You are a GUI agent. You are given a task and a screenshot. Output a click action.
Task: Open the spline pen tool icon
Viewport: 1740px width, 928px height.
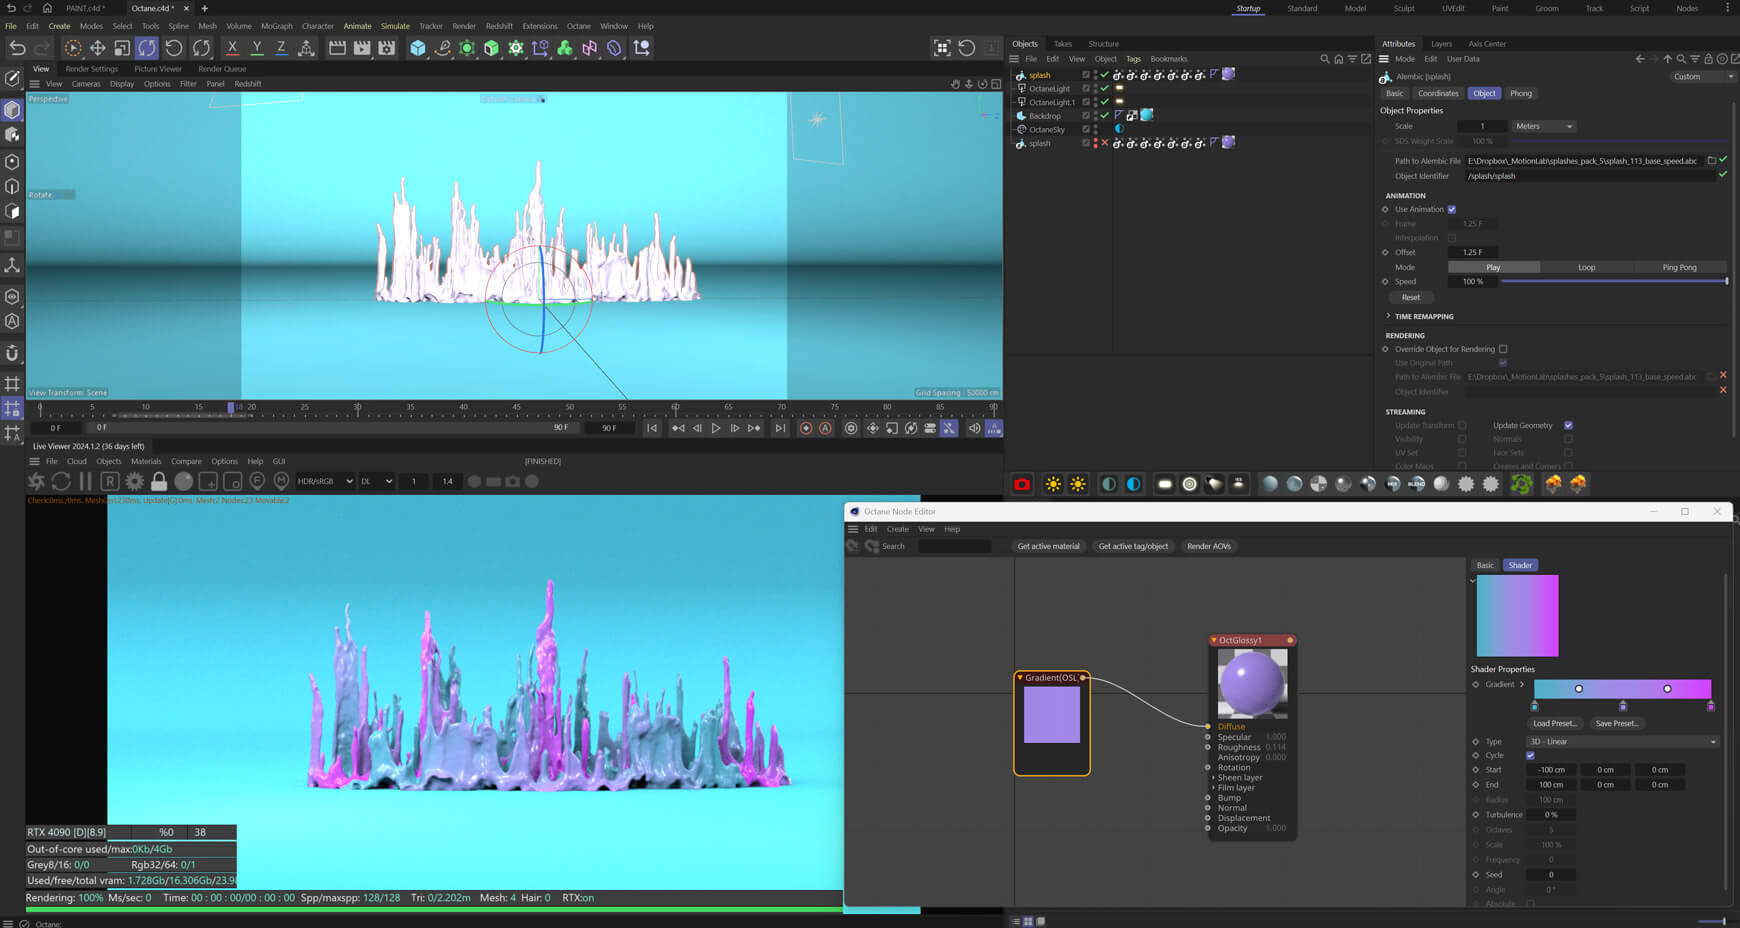tap(442, 48)
